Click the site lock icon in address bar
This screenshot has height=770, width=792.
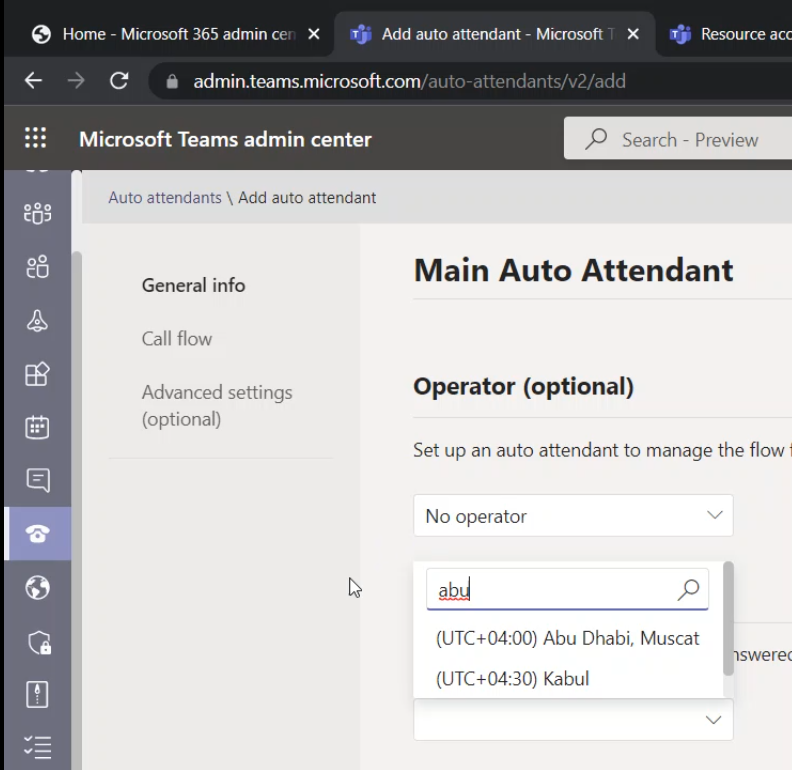click(172, 81)
